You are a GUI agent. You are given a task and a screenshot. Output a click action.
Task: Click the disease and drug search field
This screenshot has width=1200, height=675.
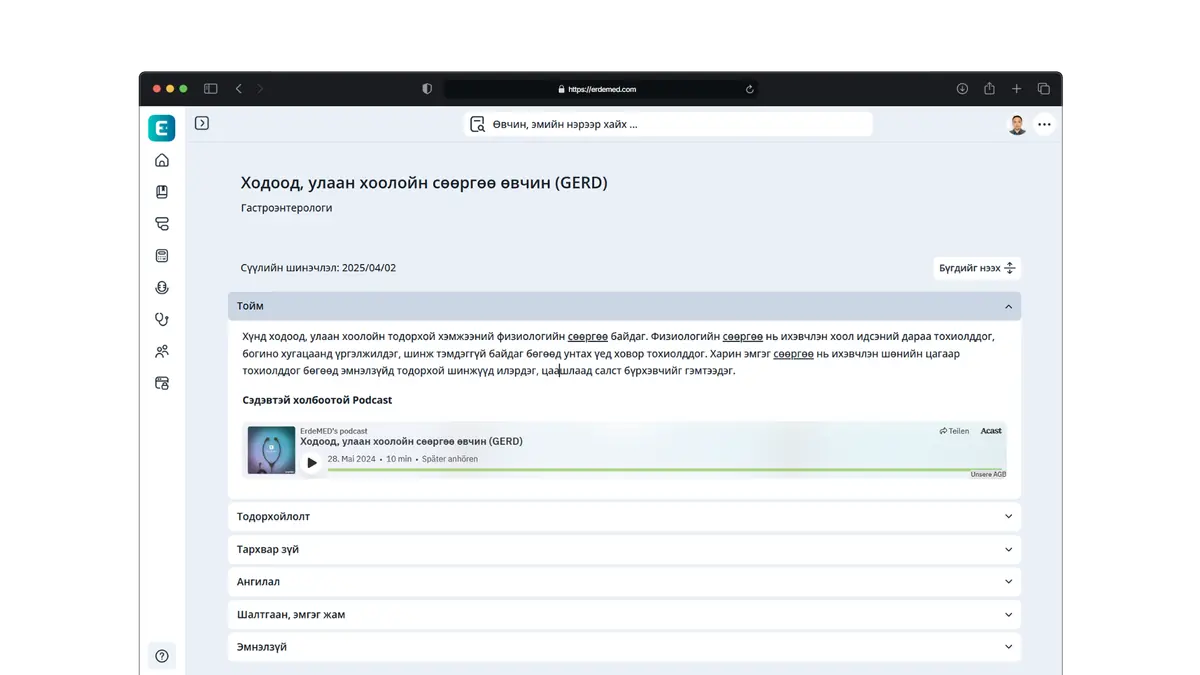[668, 124]
